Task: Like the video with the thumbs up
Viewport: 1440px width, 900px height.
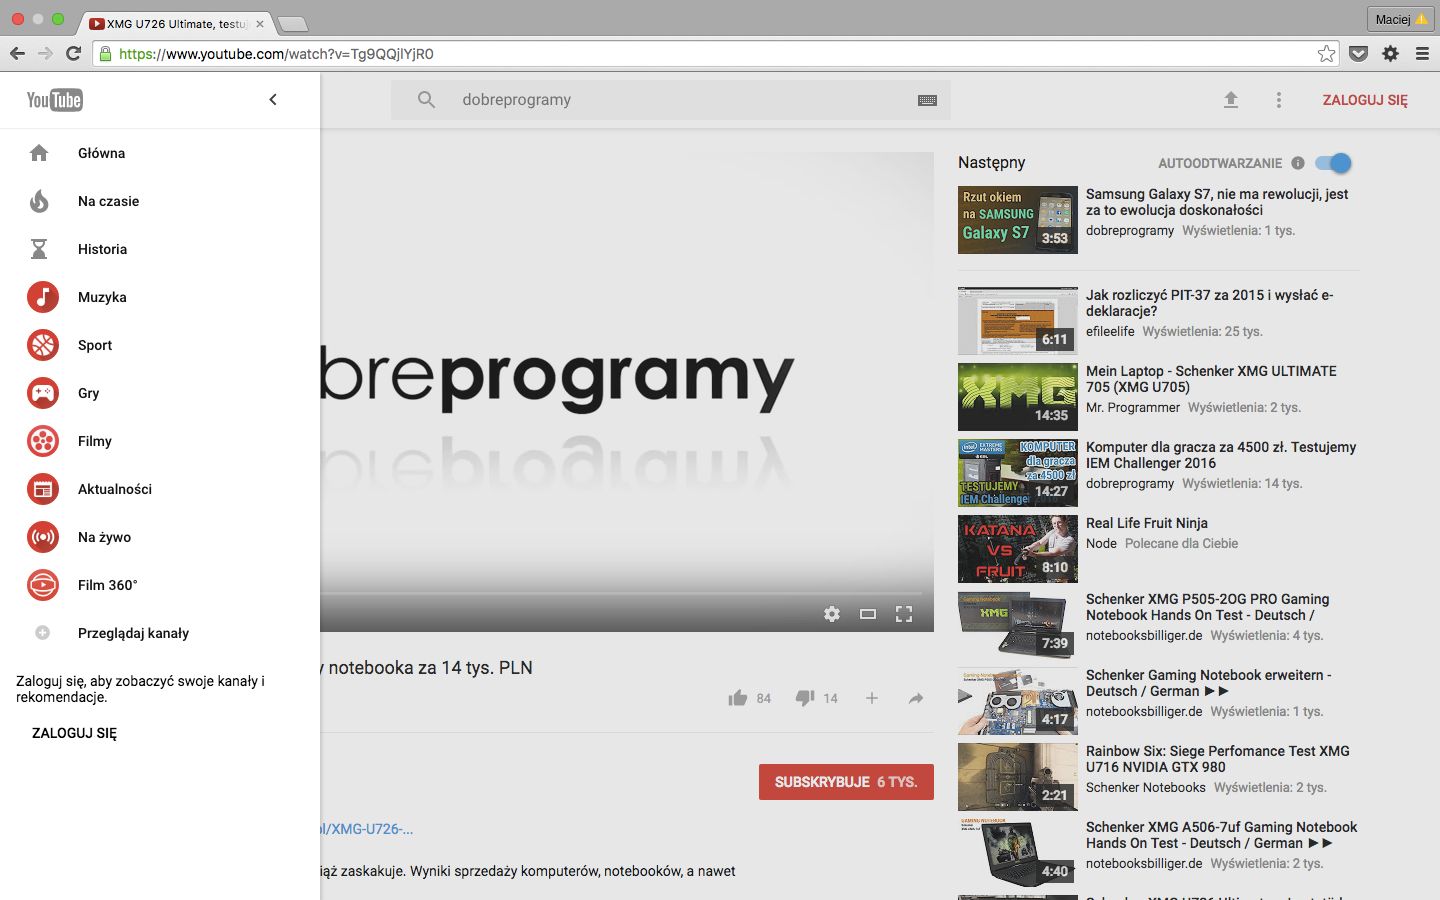Action: pyautogui.click(x=738, y=698)
